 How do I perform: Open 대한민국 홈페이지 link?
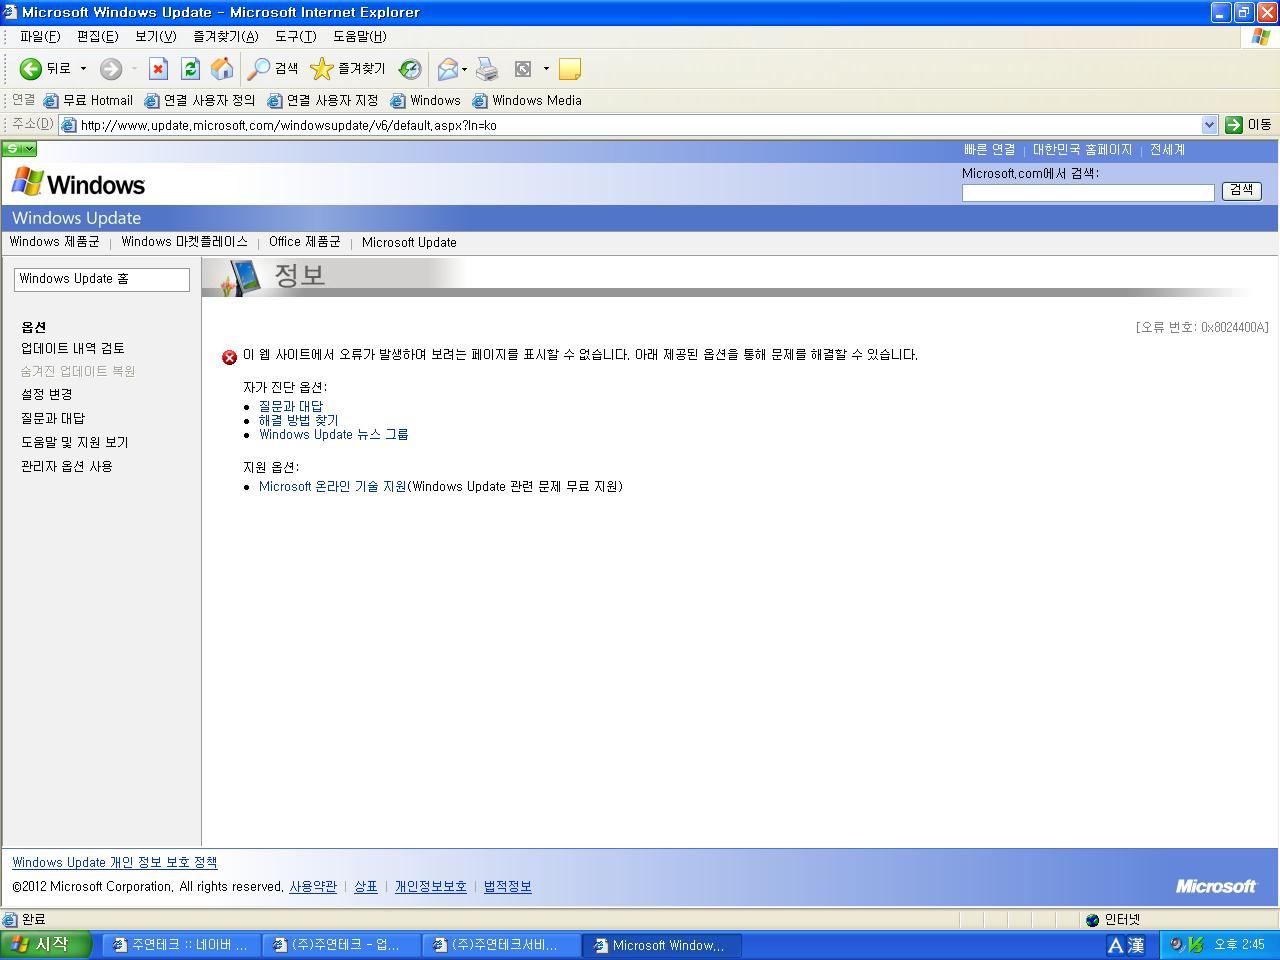coord(1082,149)
